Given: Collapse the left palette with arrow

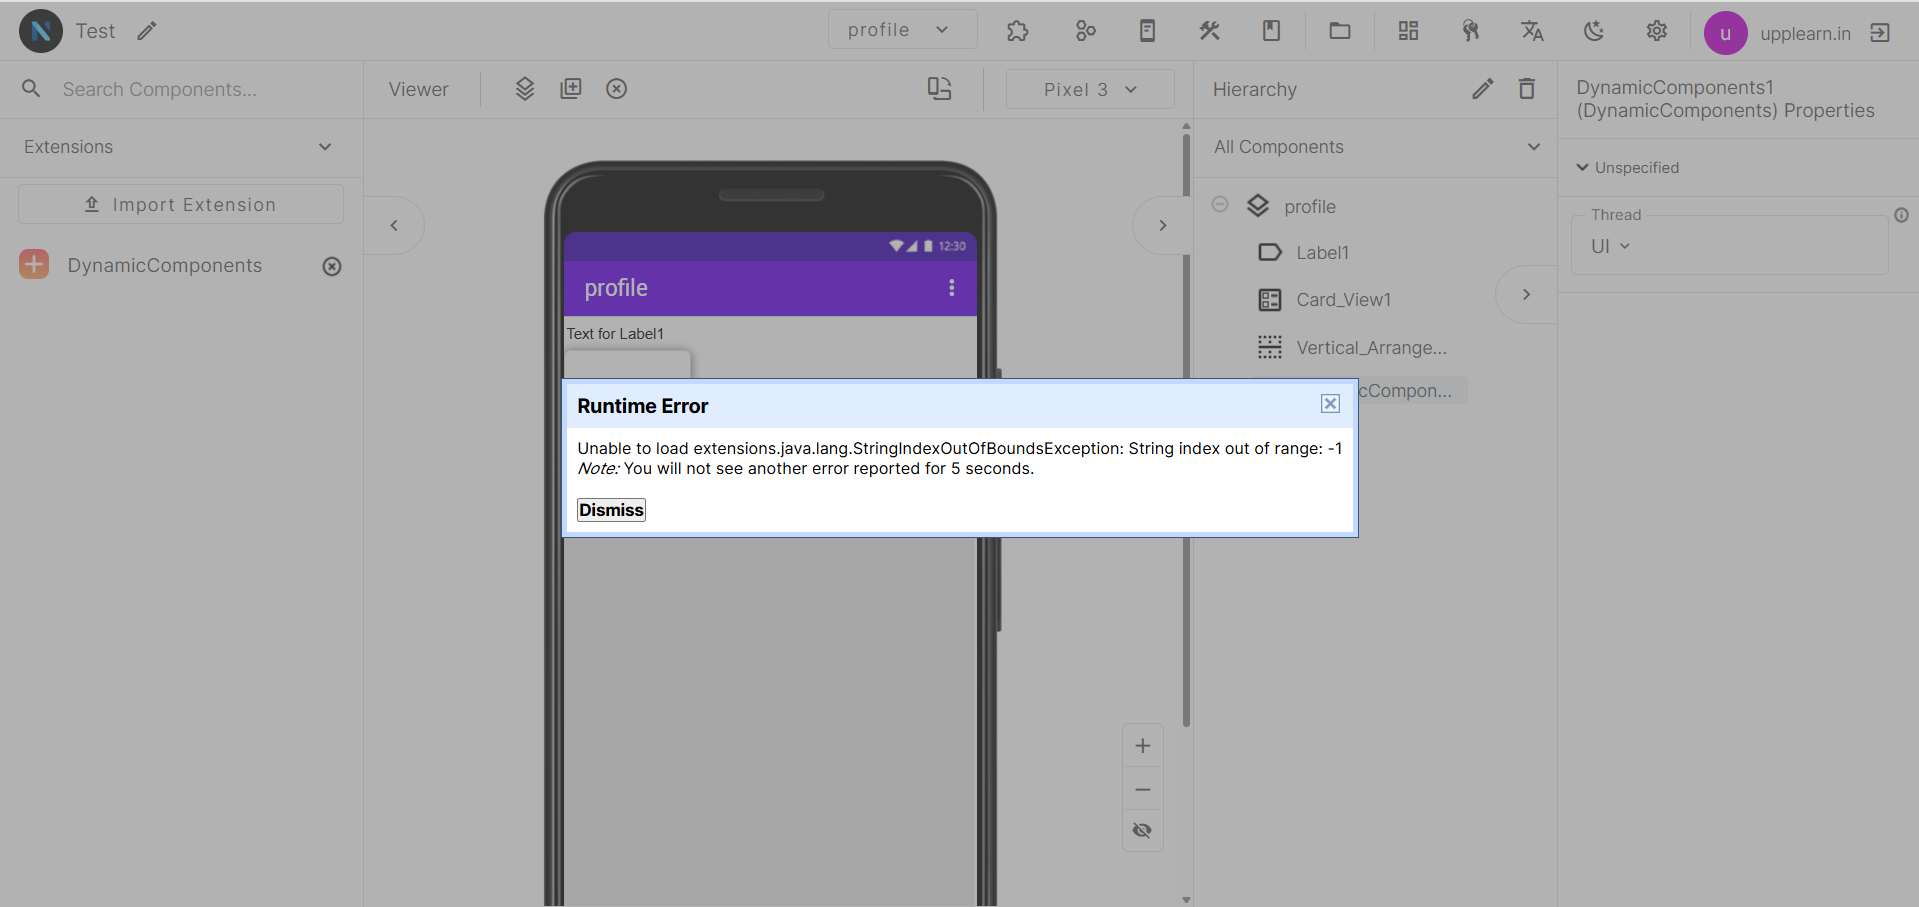Looking at the screenshot, I should point(394,225).
